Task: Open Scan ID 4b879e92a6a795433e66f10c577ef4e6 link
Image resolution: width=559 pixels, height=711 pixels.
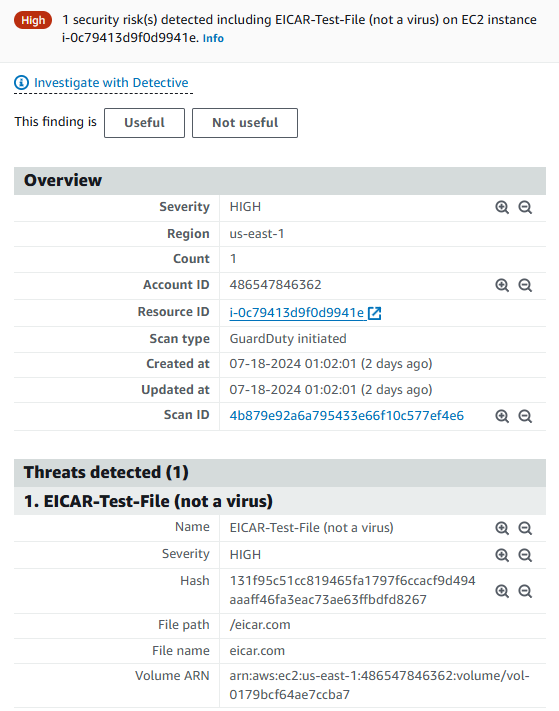Action: (346, 416)
